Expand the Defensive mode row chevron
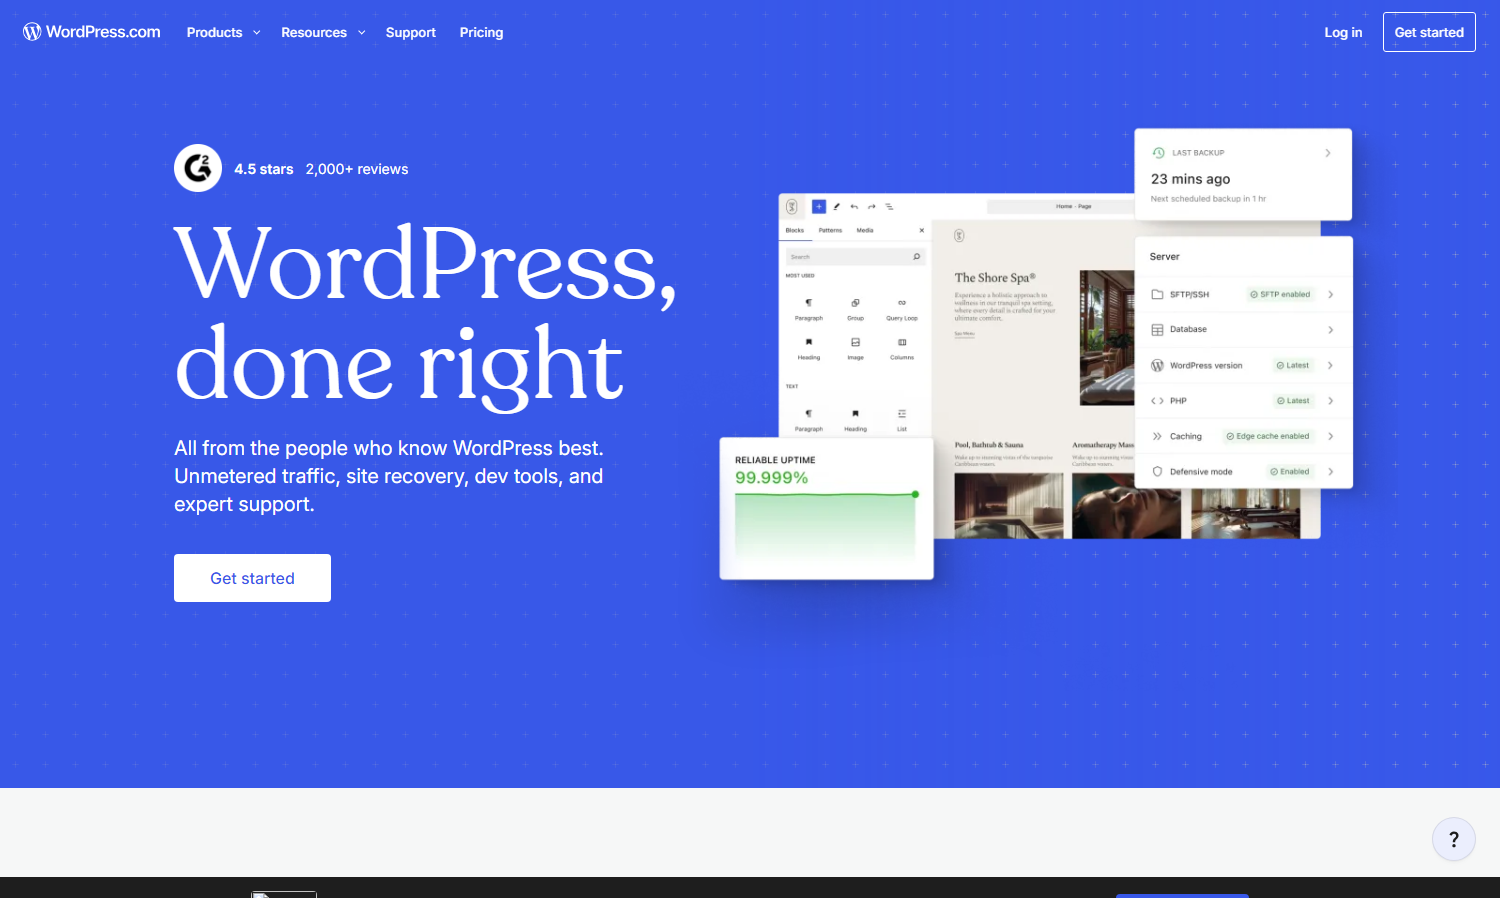 [x=1331, y=471]
